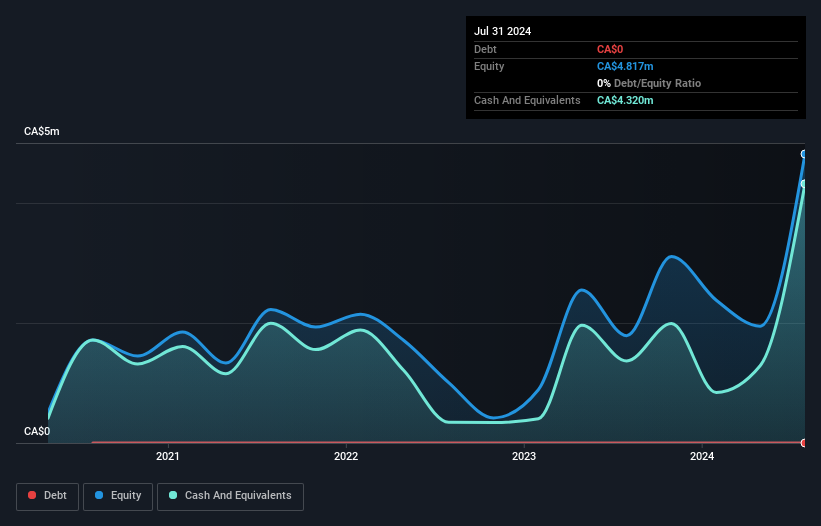The width and height of the screenshot is (821, 526).
Task: Click the CA$0 y-axis label
Action: [x=37, y=431]
